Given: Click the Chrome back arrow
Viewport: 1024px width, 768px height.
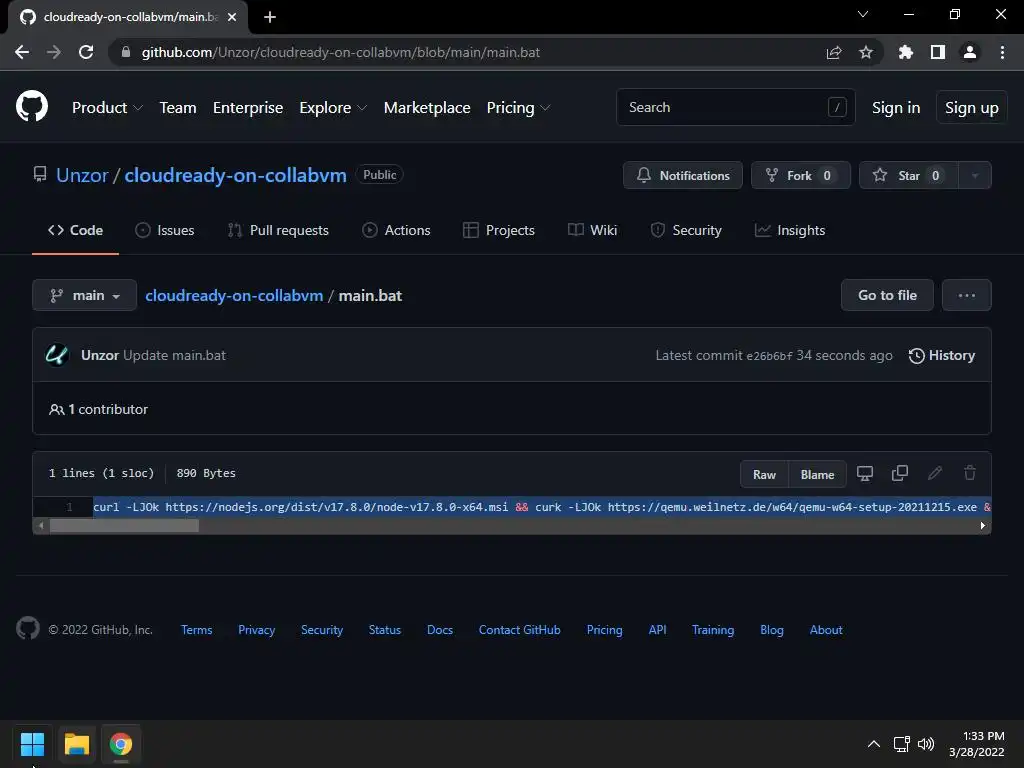Looking at the screenshot, I should 22,52.
